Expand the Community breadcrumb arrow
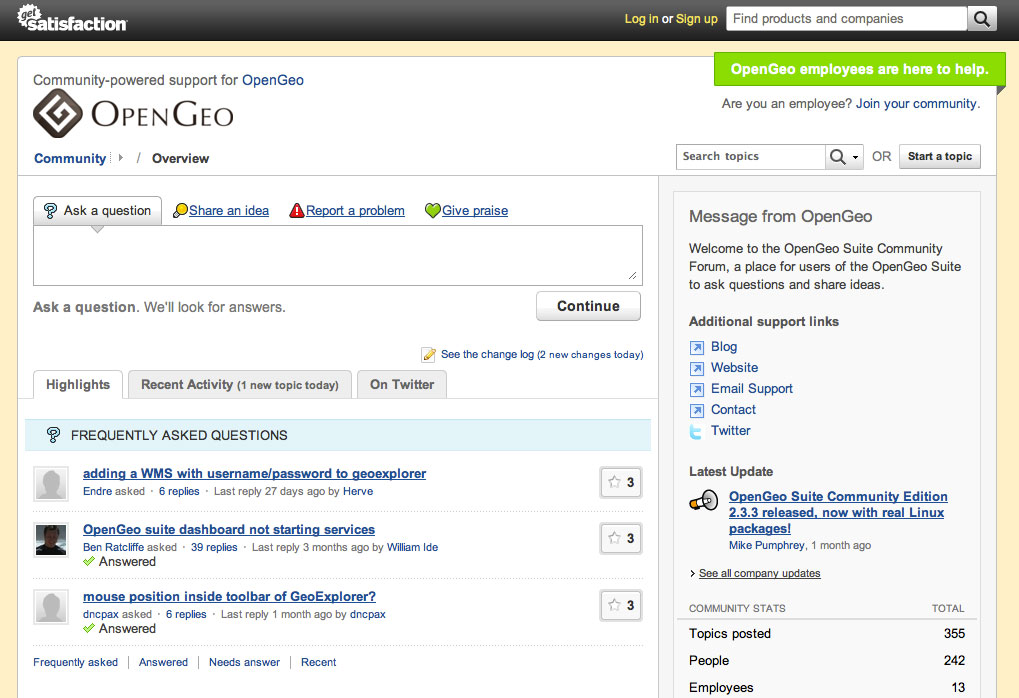The width and height of the screenshot is (1019, 698). click(121, 158)
